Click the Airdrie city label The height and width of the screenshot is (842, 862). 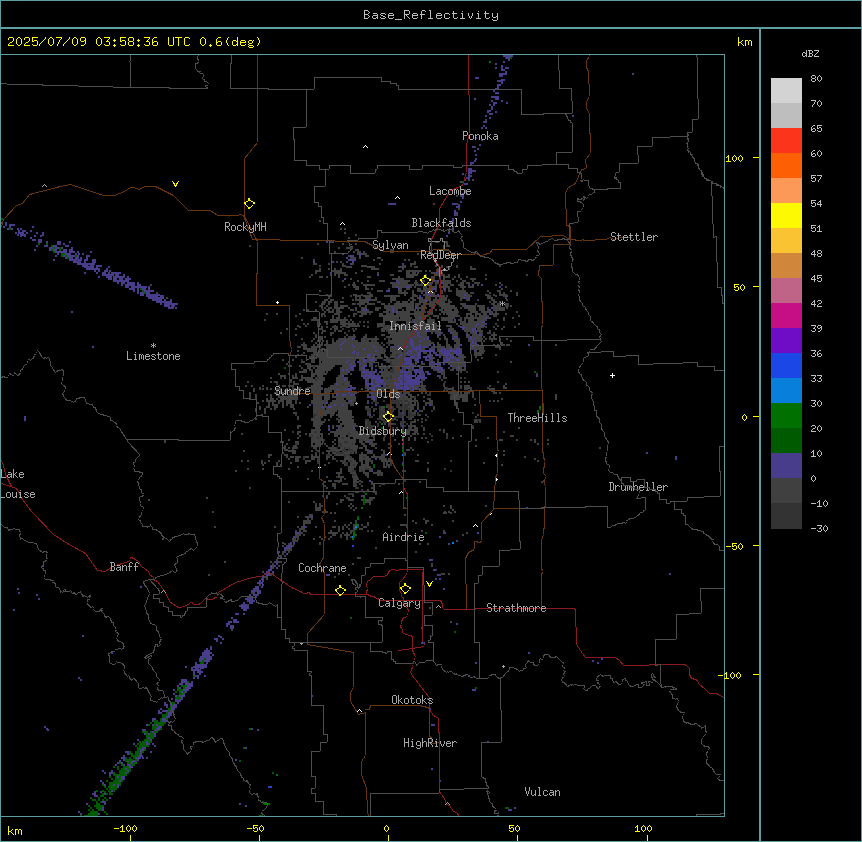[404, 537]
